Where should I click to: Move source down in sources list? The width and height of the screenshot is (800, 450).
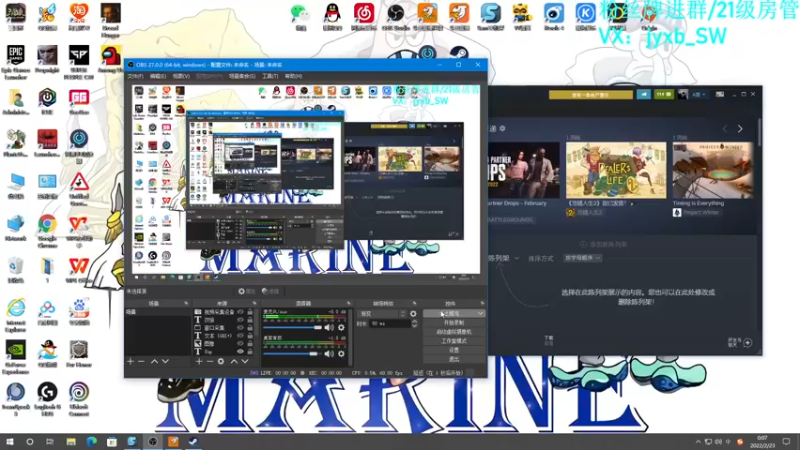pyautogui.click(x=245, y=361)
